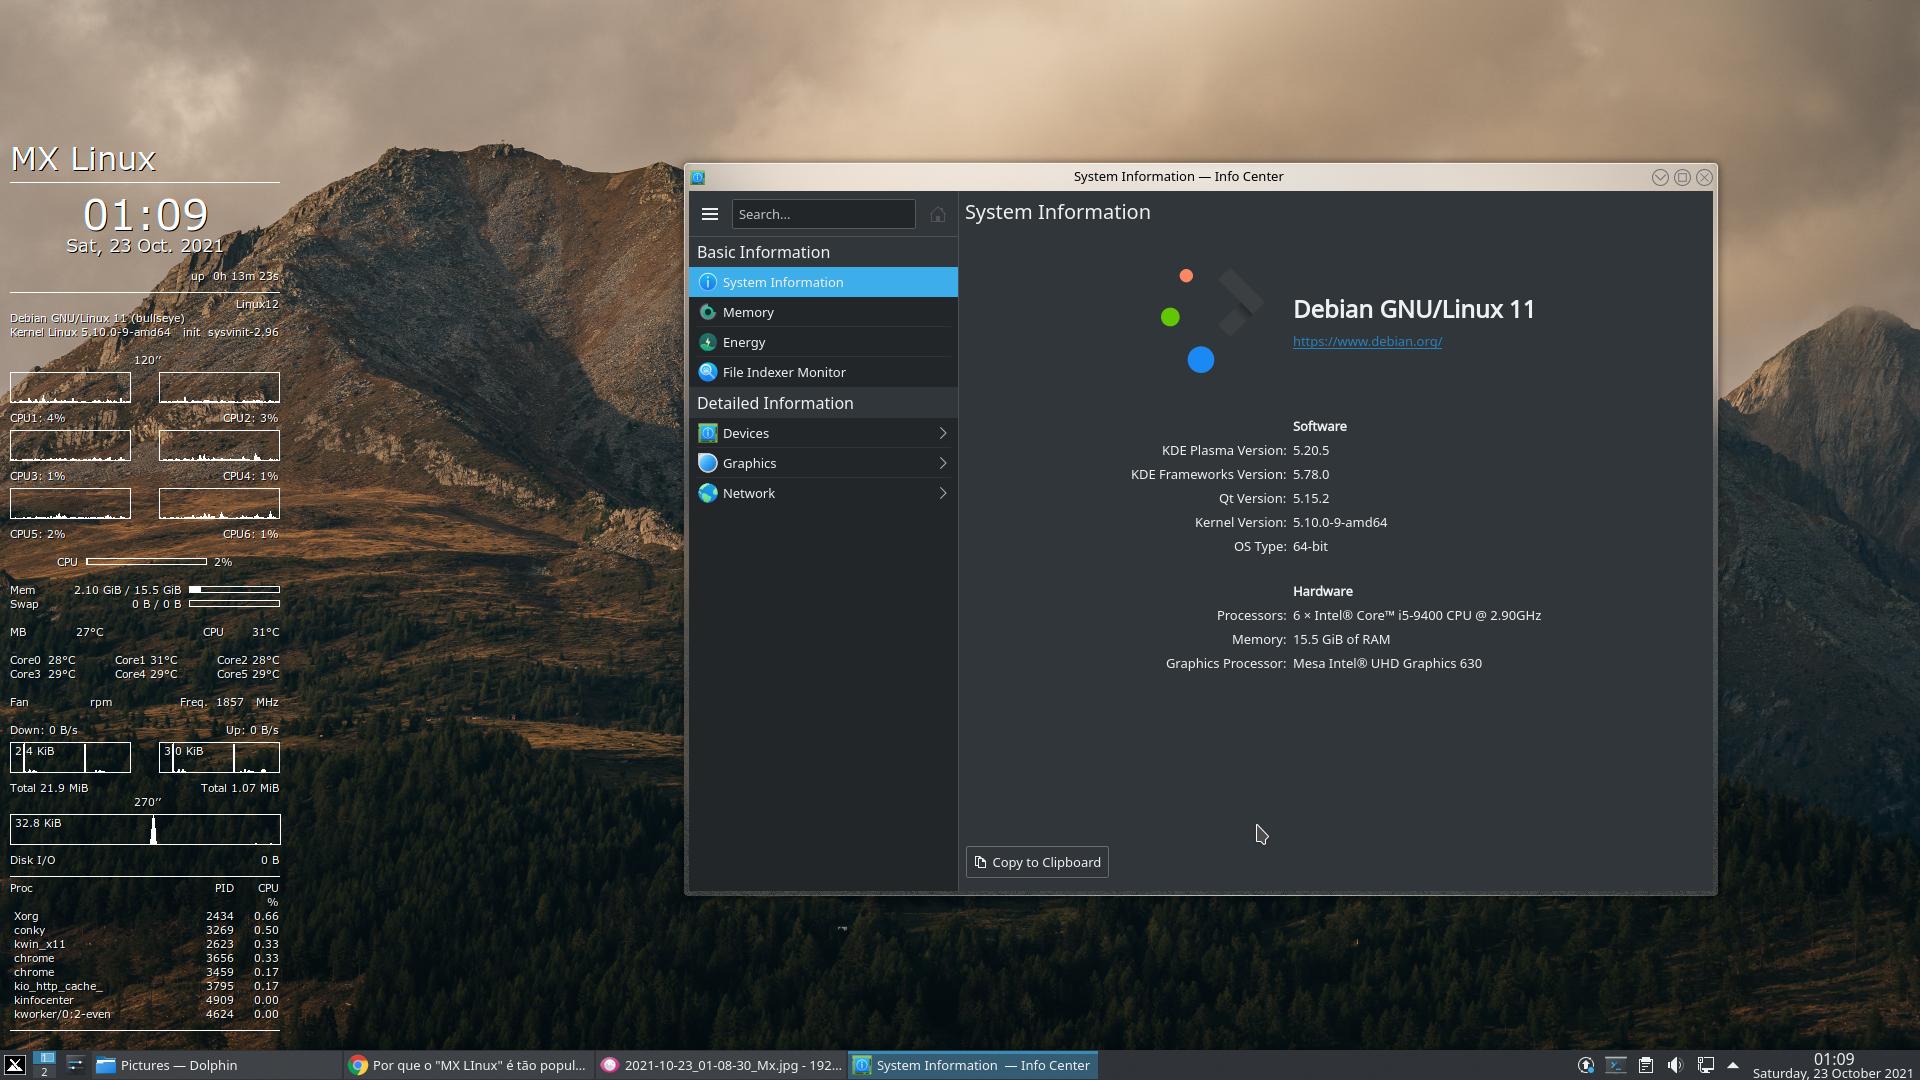Viewport: 1920px width, 1080px height.
Task: Click the KDE Plasma logo image
Action: [x=1211, y=319]
